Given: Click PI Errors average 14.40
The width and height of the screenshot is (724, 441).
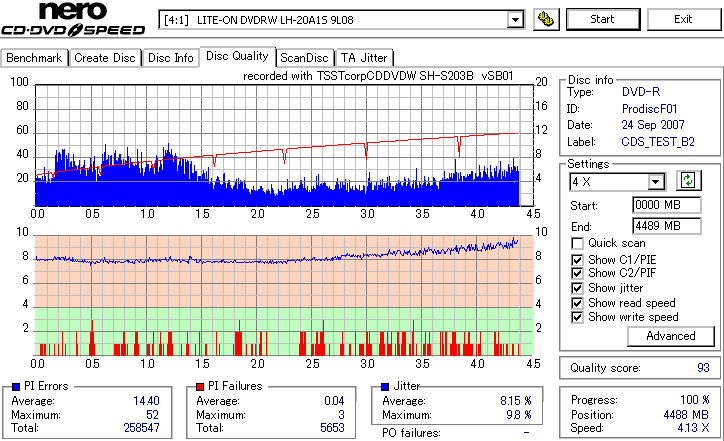Looking at the screenshot, I should [x=146, y=401].
